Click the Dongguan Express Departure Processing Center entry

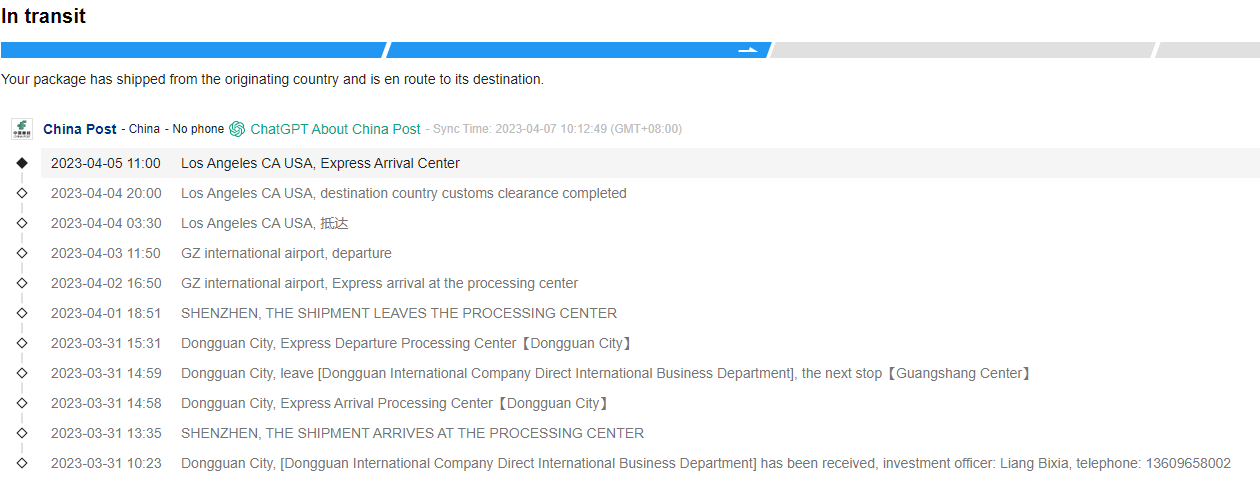point(406,343)
